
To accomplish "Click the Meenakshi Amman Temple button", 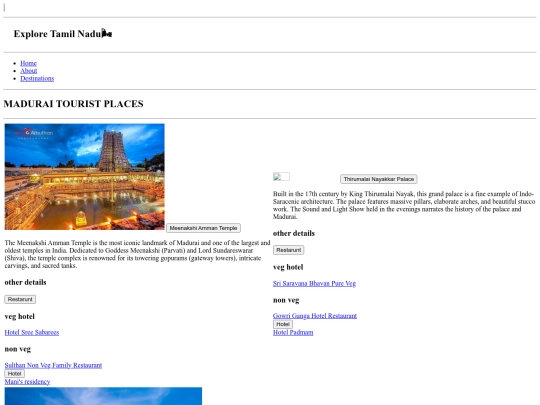I will tap(203, 228).
